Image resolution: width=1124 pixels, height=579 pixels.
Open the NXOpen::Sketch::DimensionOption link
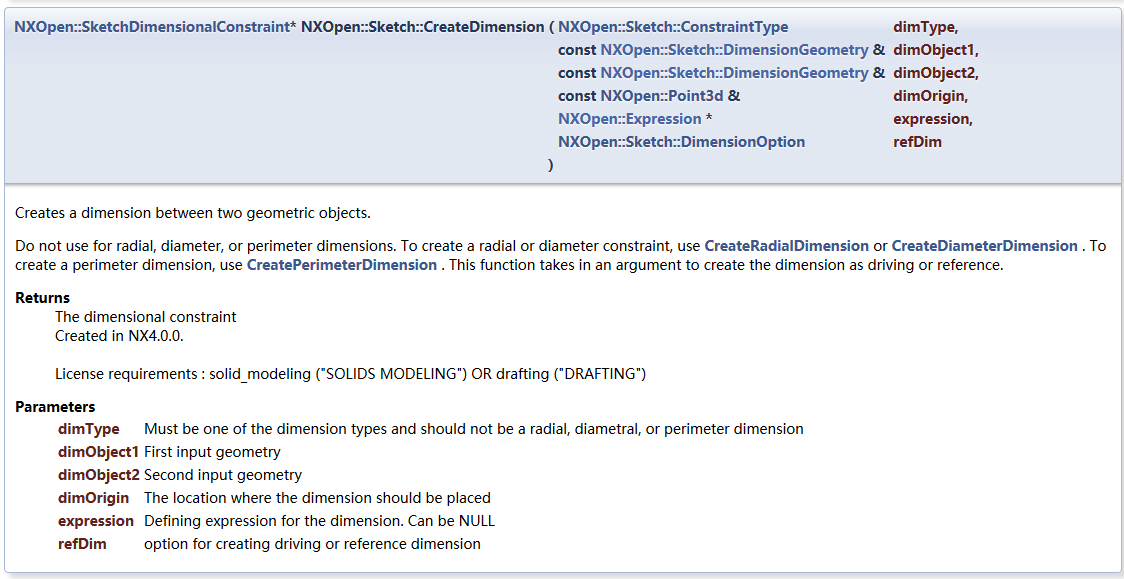coord(681,142)
